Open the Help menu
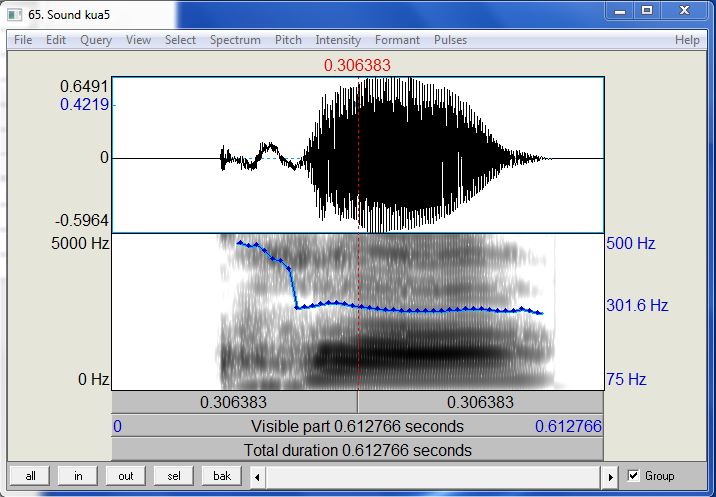The image size is (716, 497). pos(687,40)
